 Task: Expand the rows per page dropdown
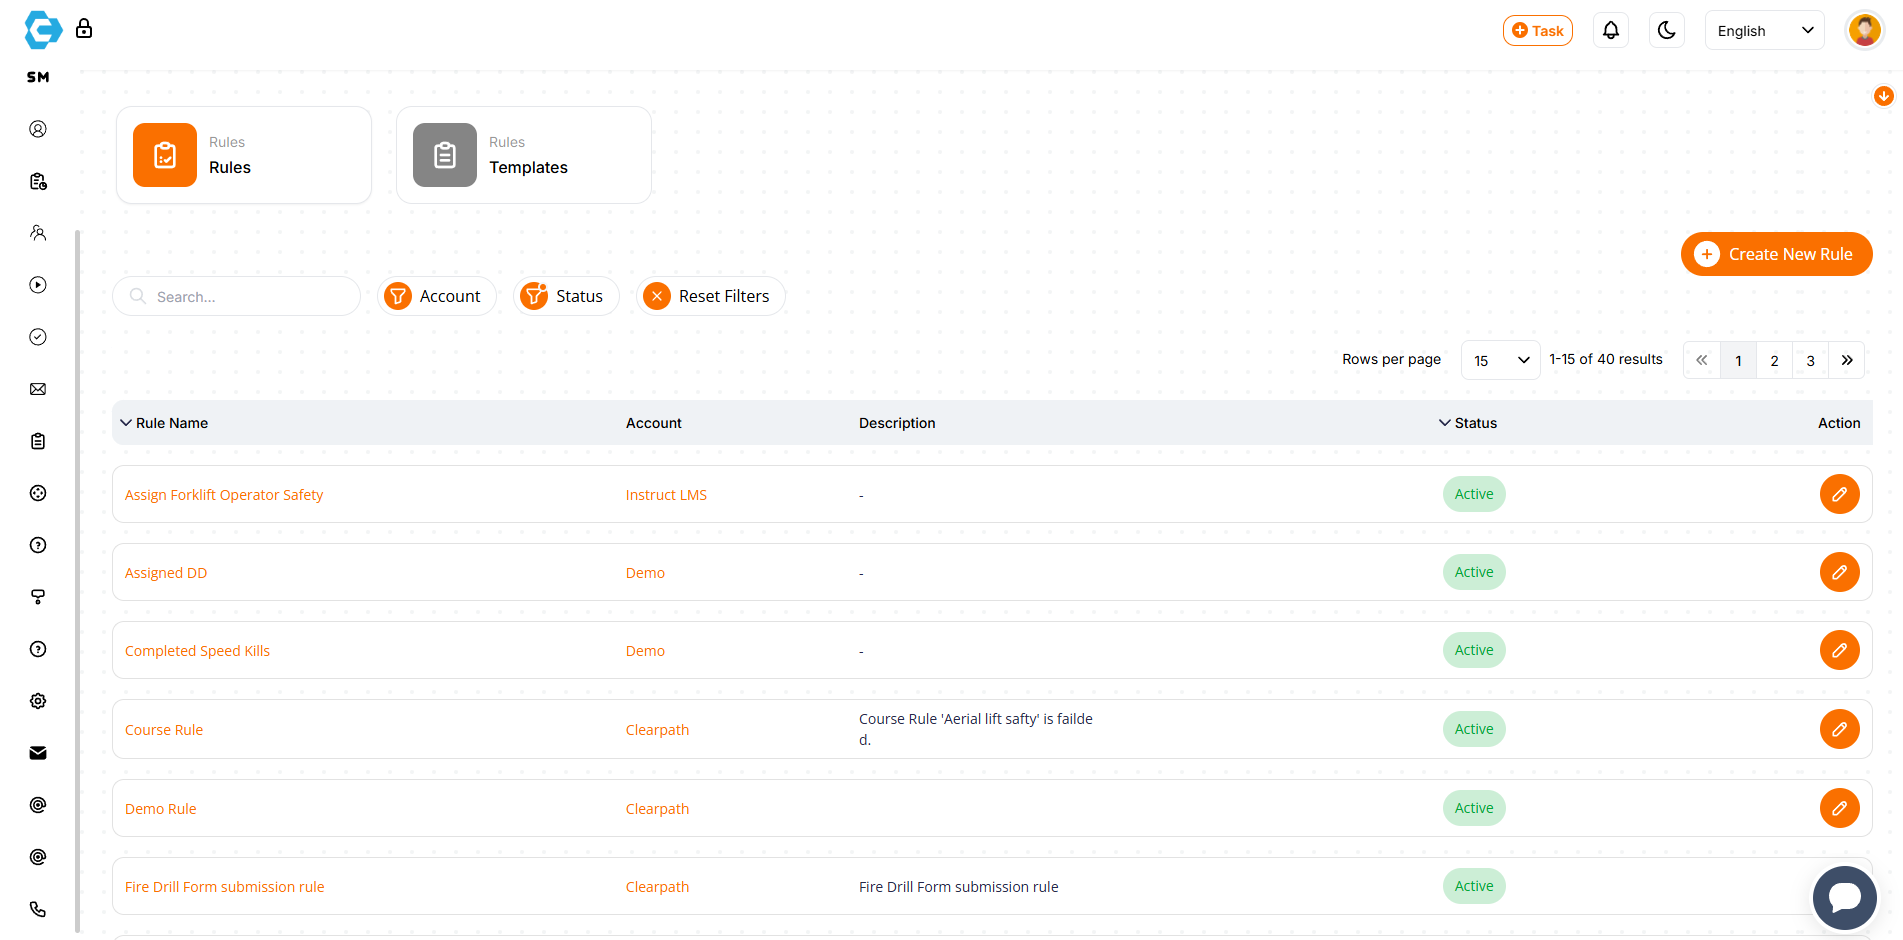[x=1500, y=360]
